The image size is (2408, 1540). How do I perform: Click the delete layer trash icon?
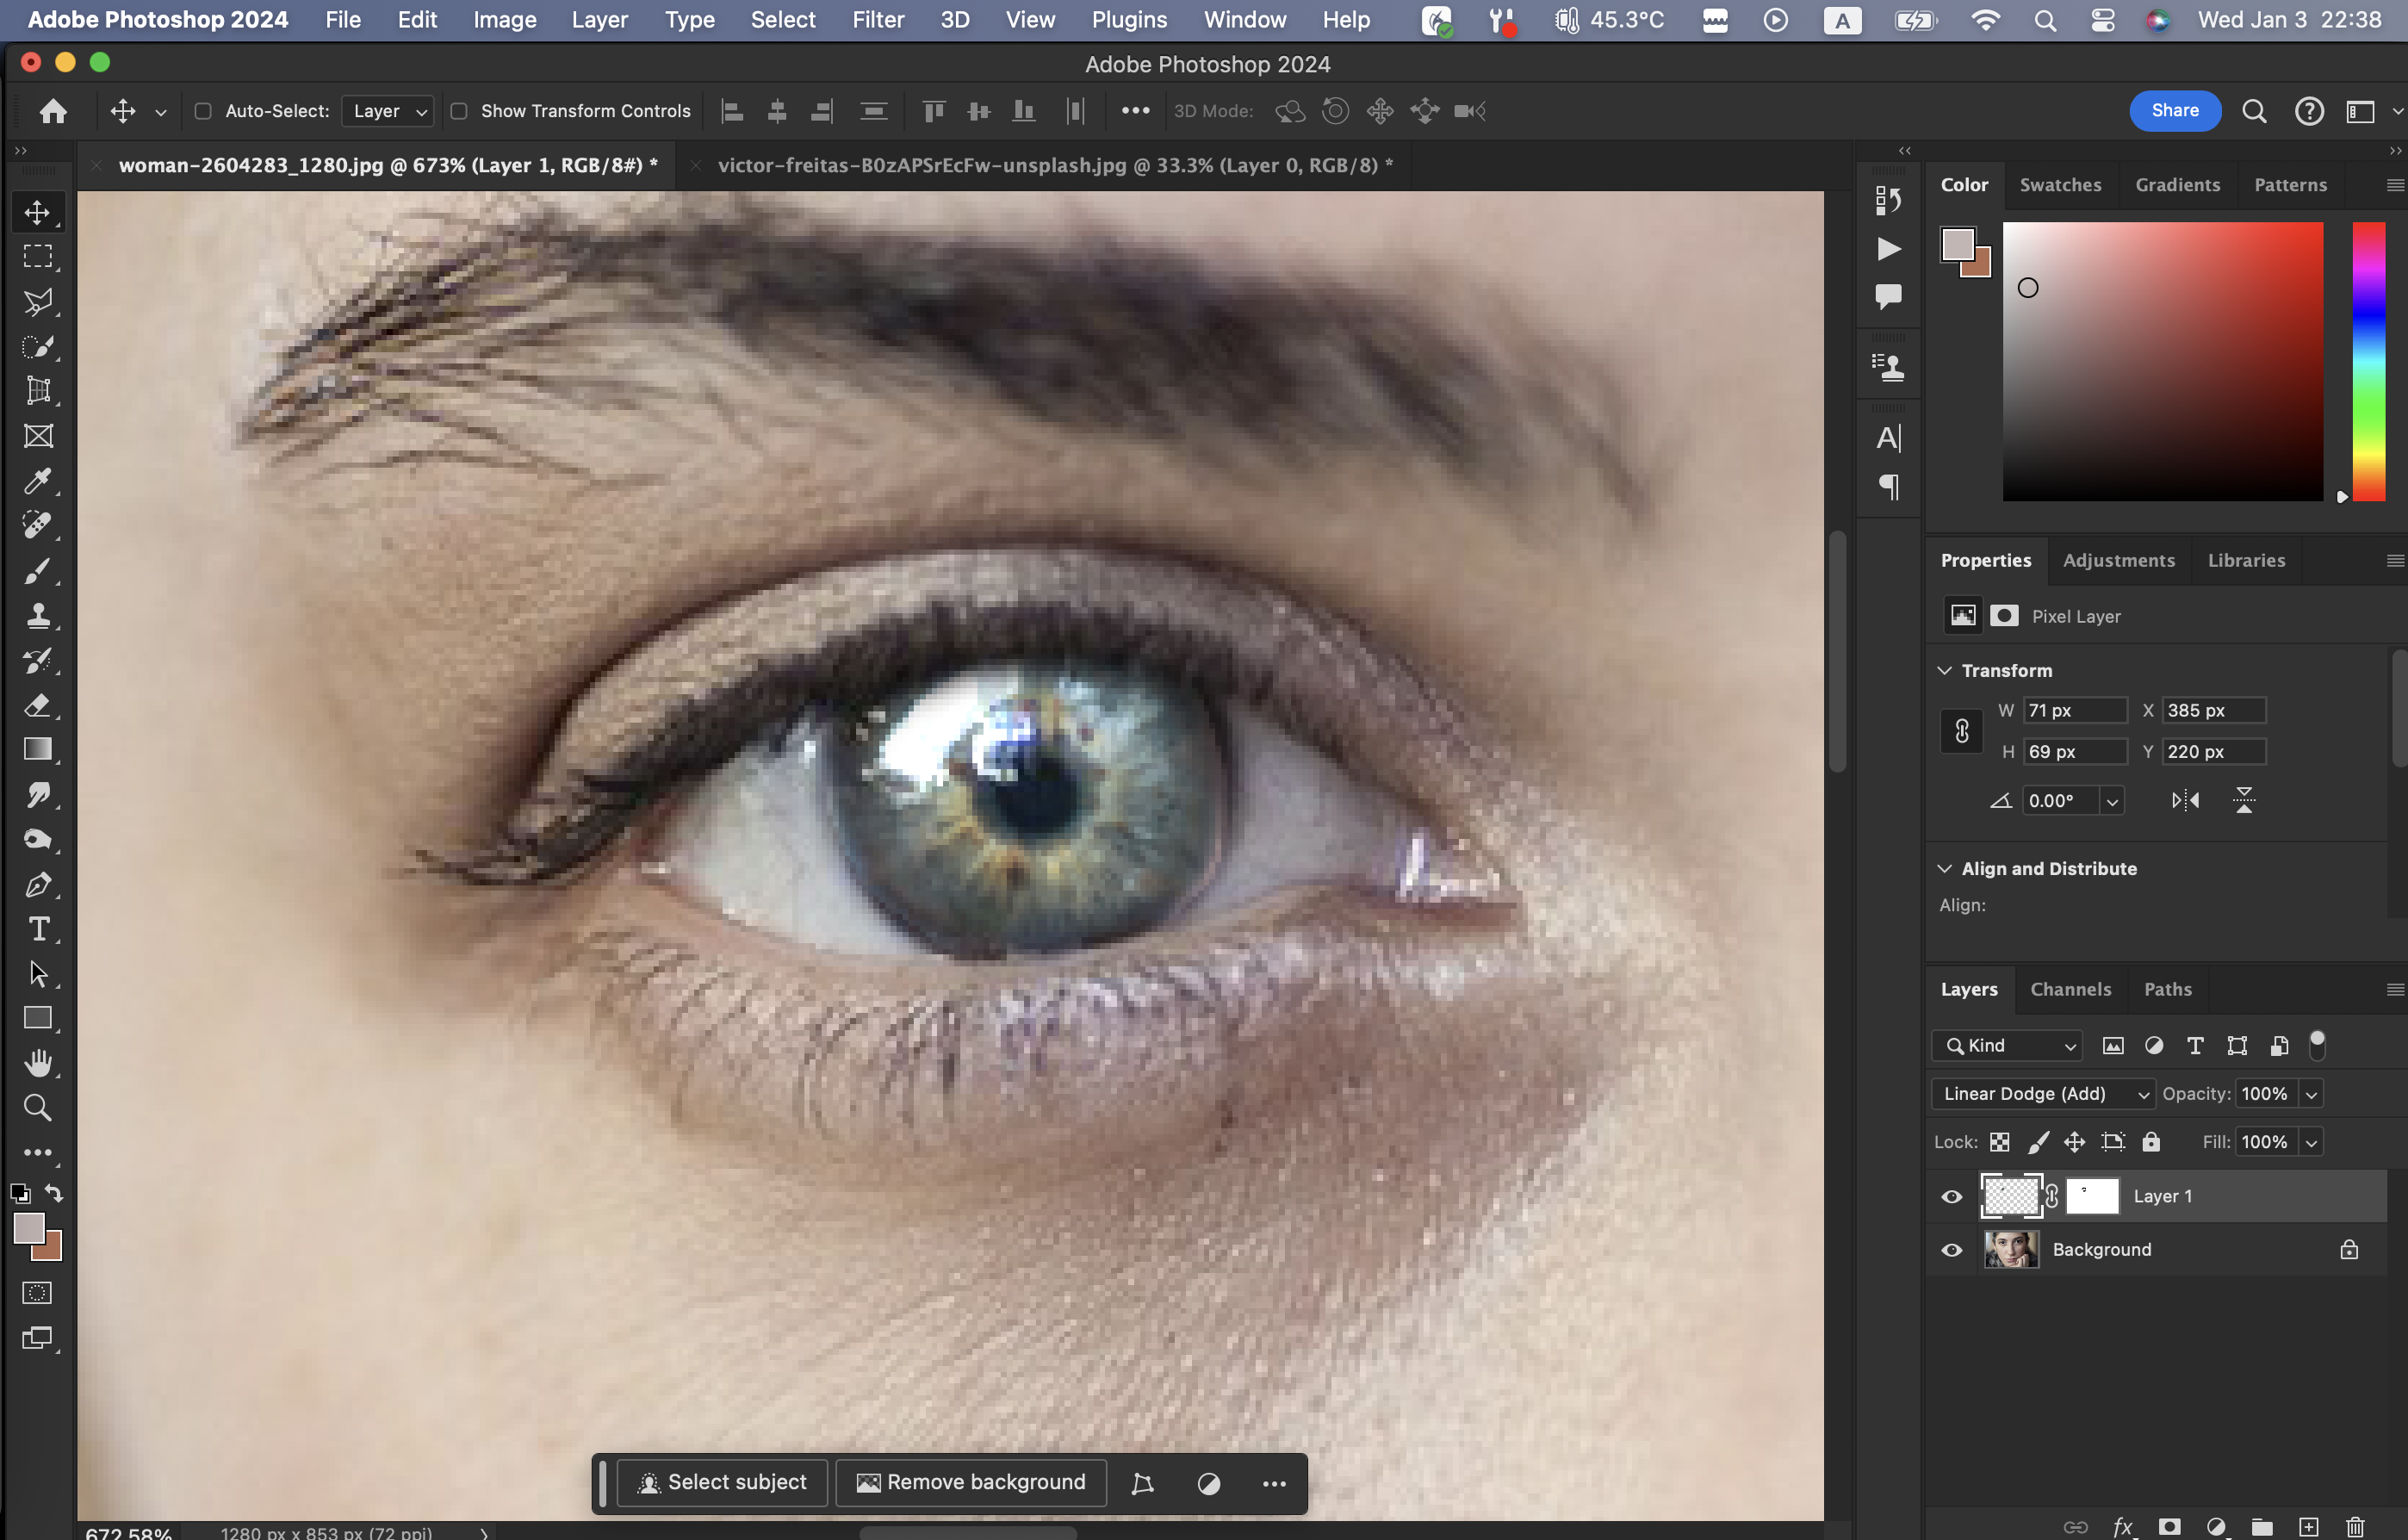(x=2355, y=1527)
